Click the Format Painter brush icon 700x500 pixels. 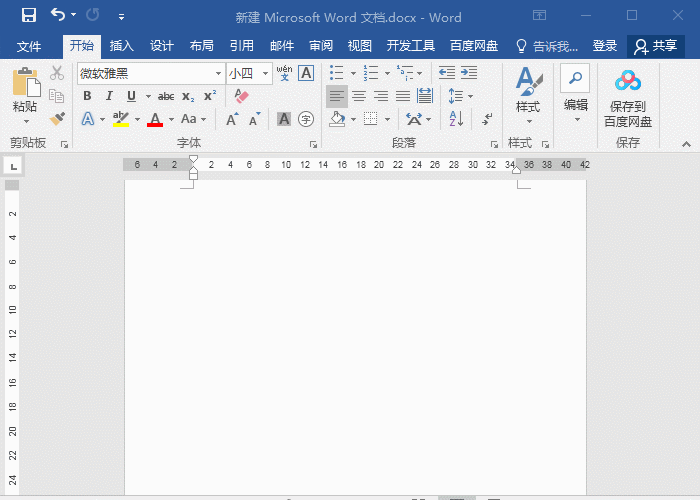57,119
